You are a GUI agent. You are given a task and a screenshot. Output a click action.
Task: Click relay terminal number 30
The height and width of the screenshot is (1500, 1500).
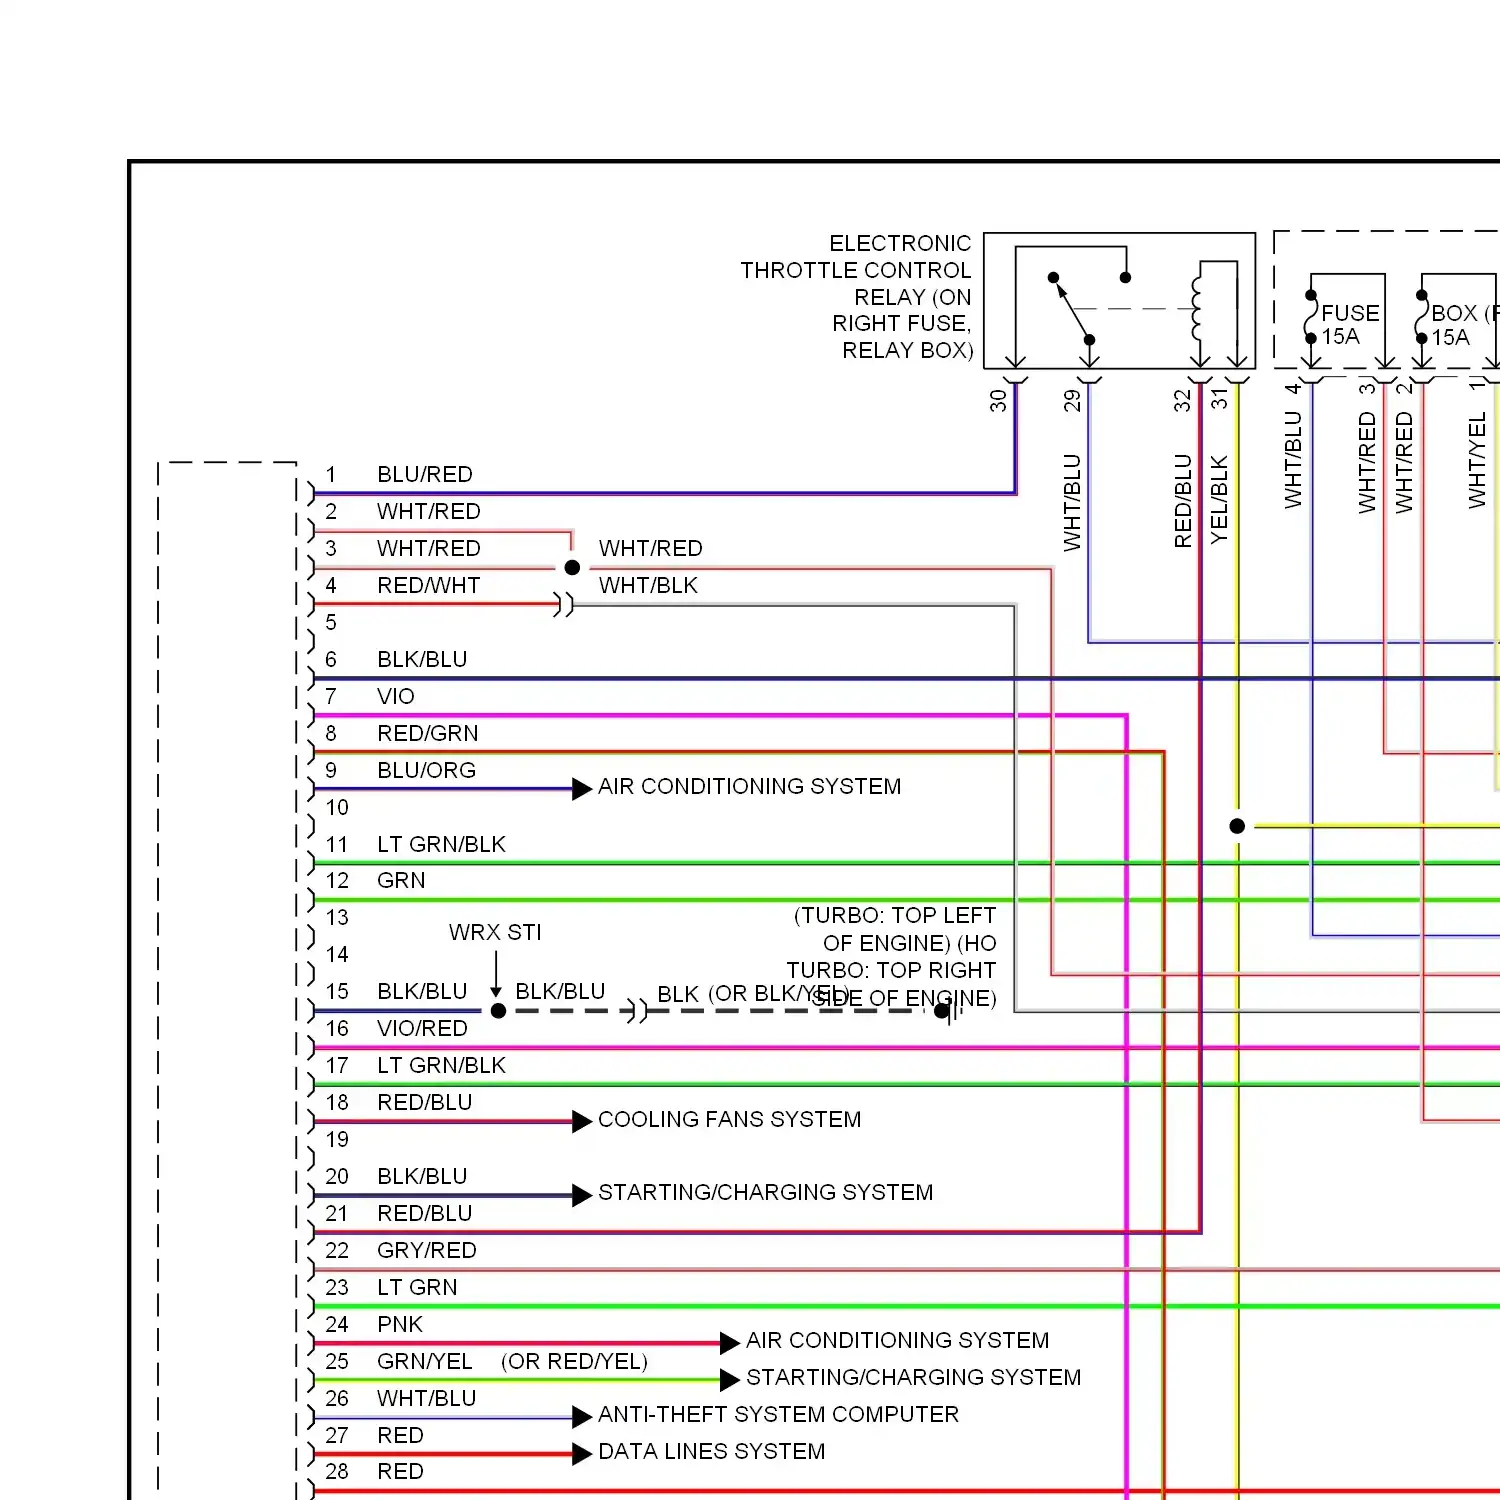(998, 401)
